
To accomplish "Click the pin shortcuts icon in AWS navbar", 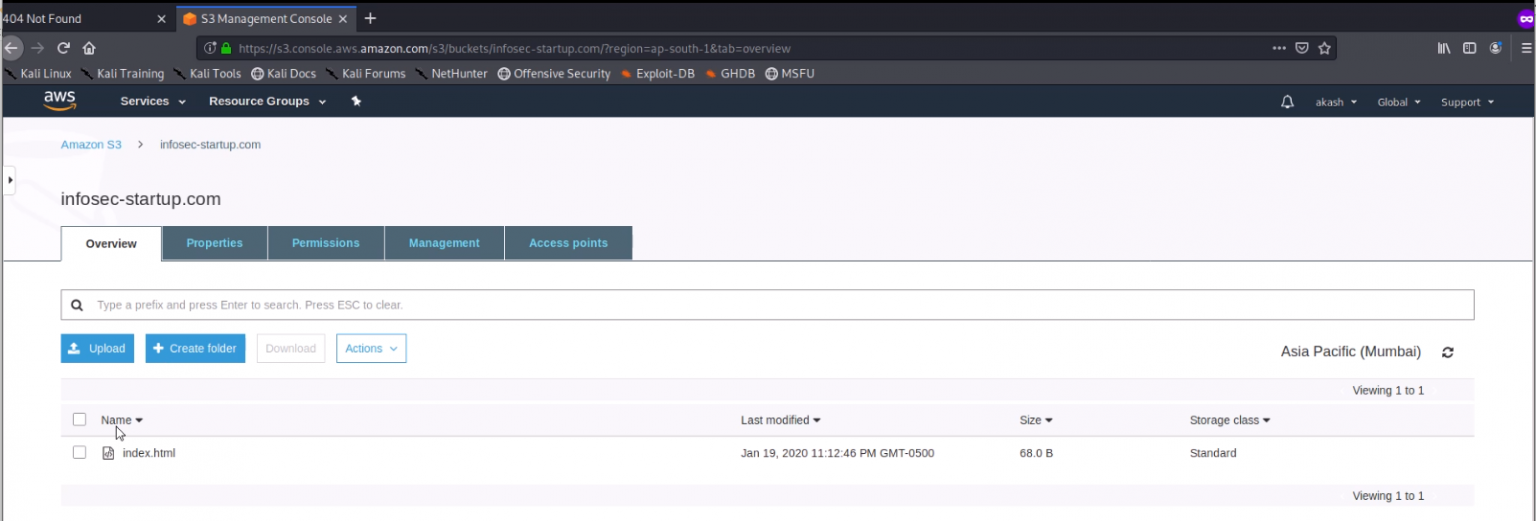I will (x=356, y=101).
